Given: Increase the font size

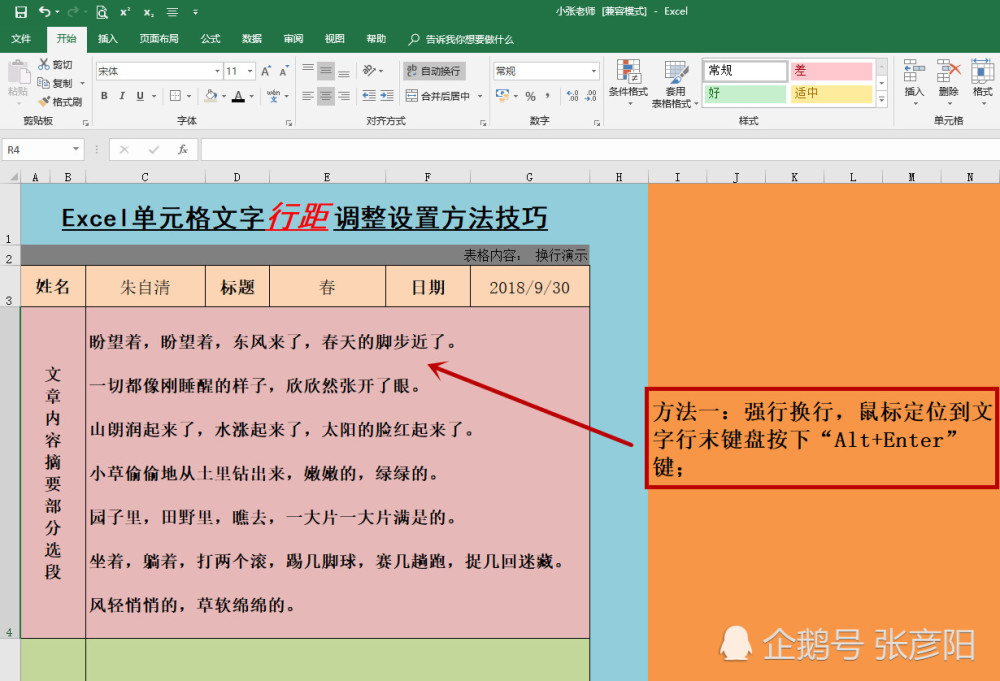Looking at the screenshot, I should (x=266, y=71).
